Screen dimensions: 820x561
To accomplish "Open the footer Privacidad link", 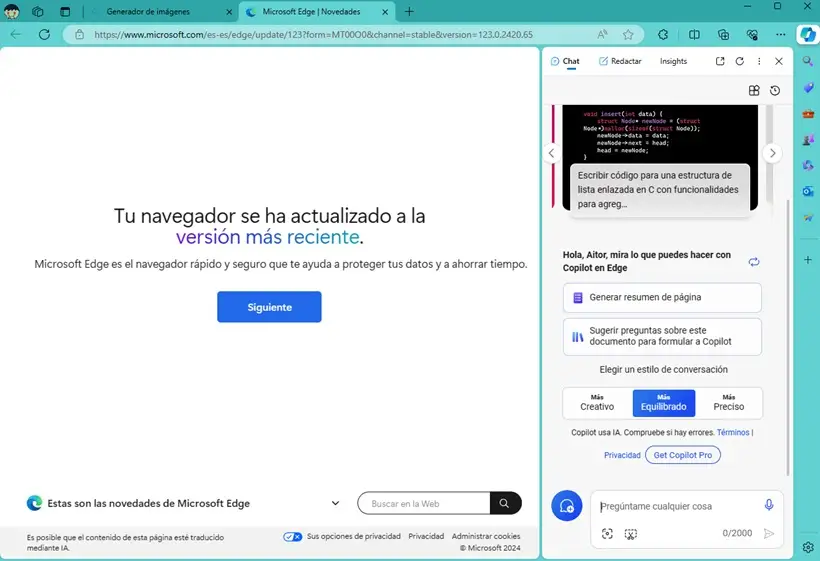I will pos(426,536).
